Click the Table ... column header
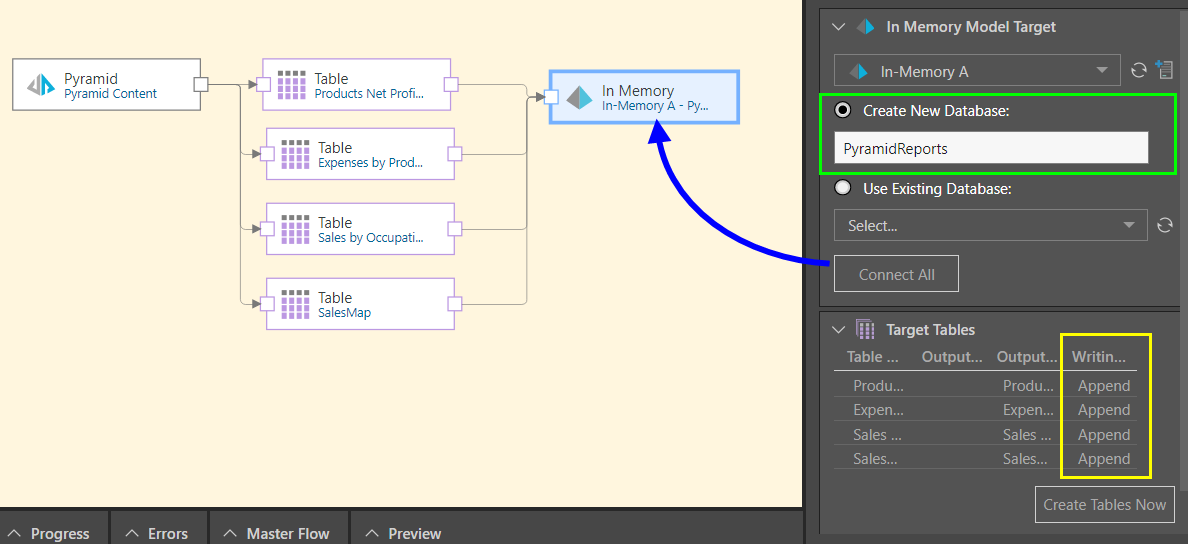Image resolution: width=1188 pixels, height=544 pixels. [x=872, y=357]
